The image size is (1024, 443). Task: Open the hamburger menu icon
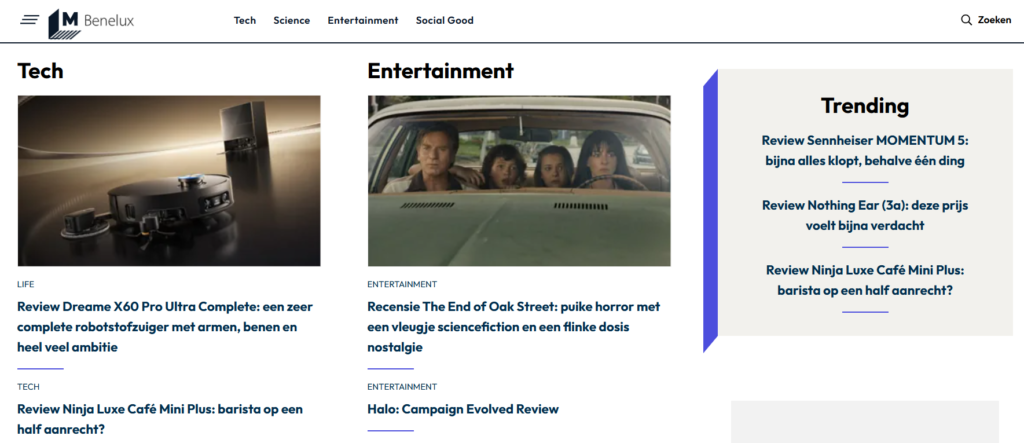tap(29, 20)
